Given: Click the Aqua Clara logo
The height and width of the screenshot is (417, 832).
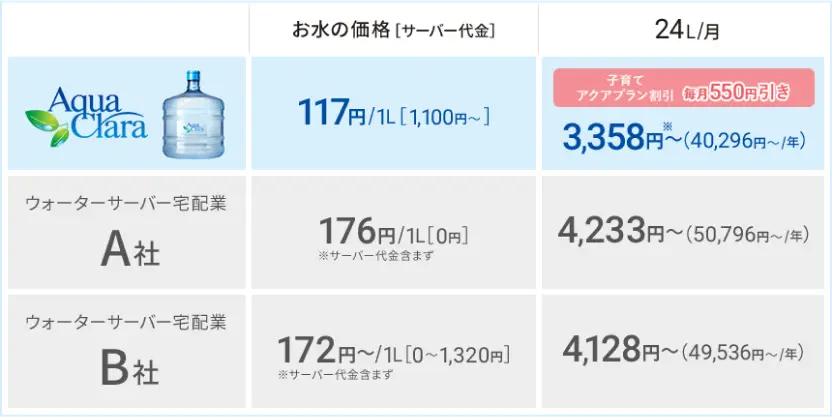Looking at the screenshot, I should [86, 116].
